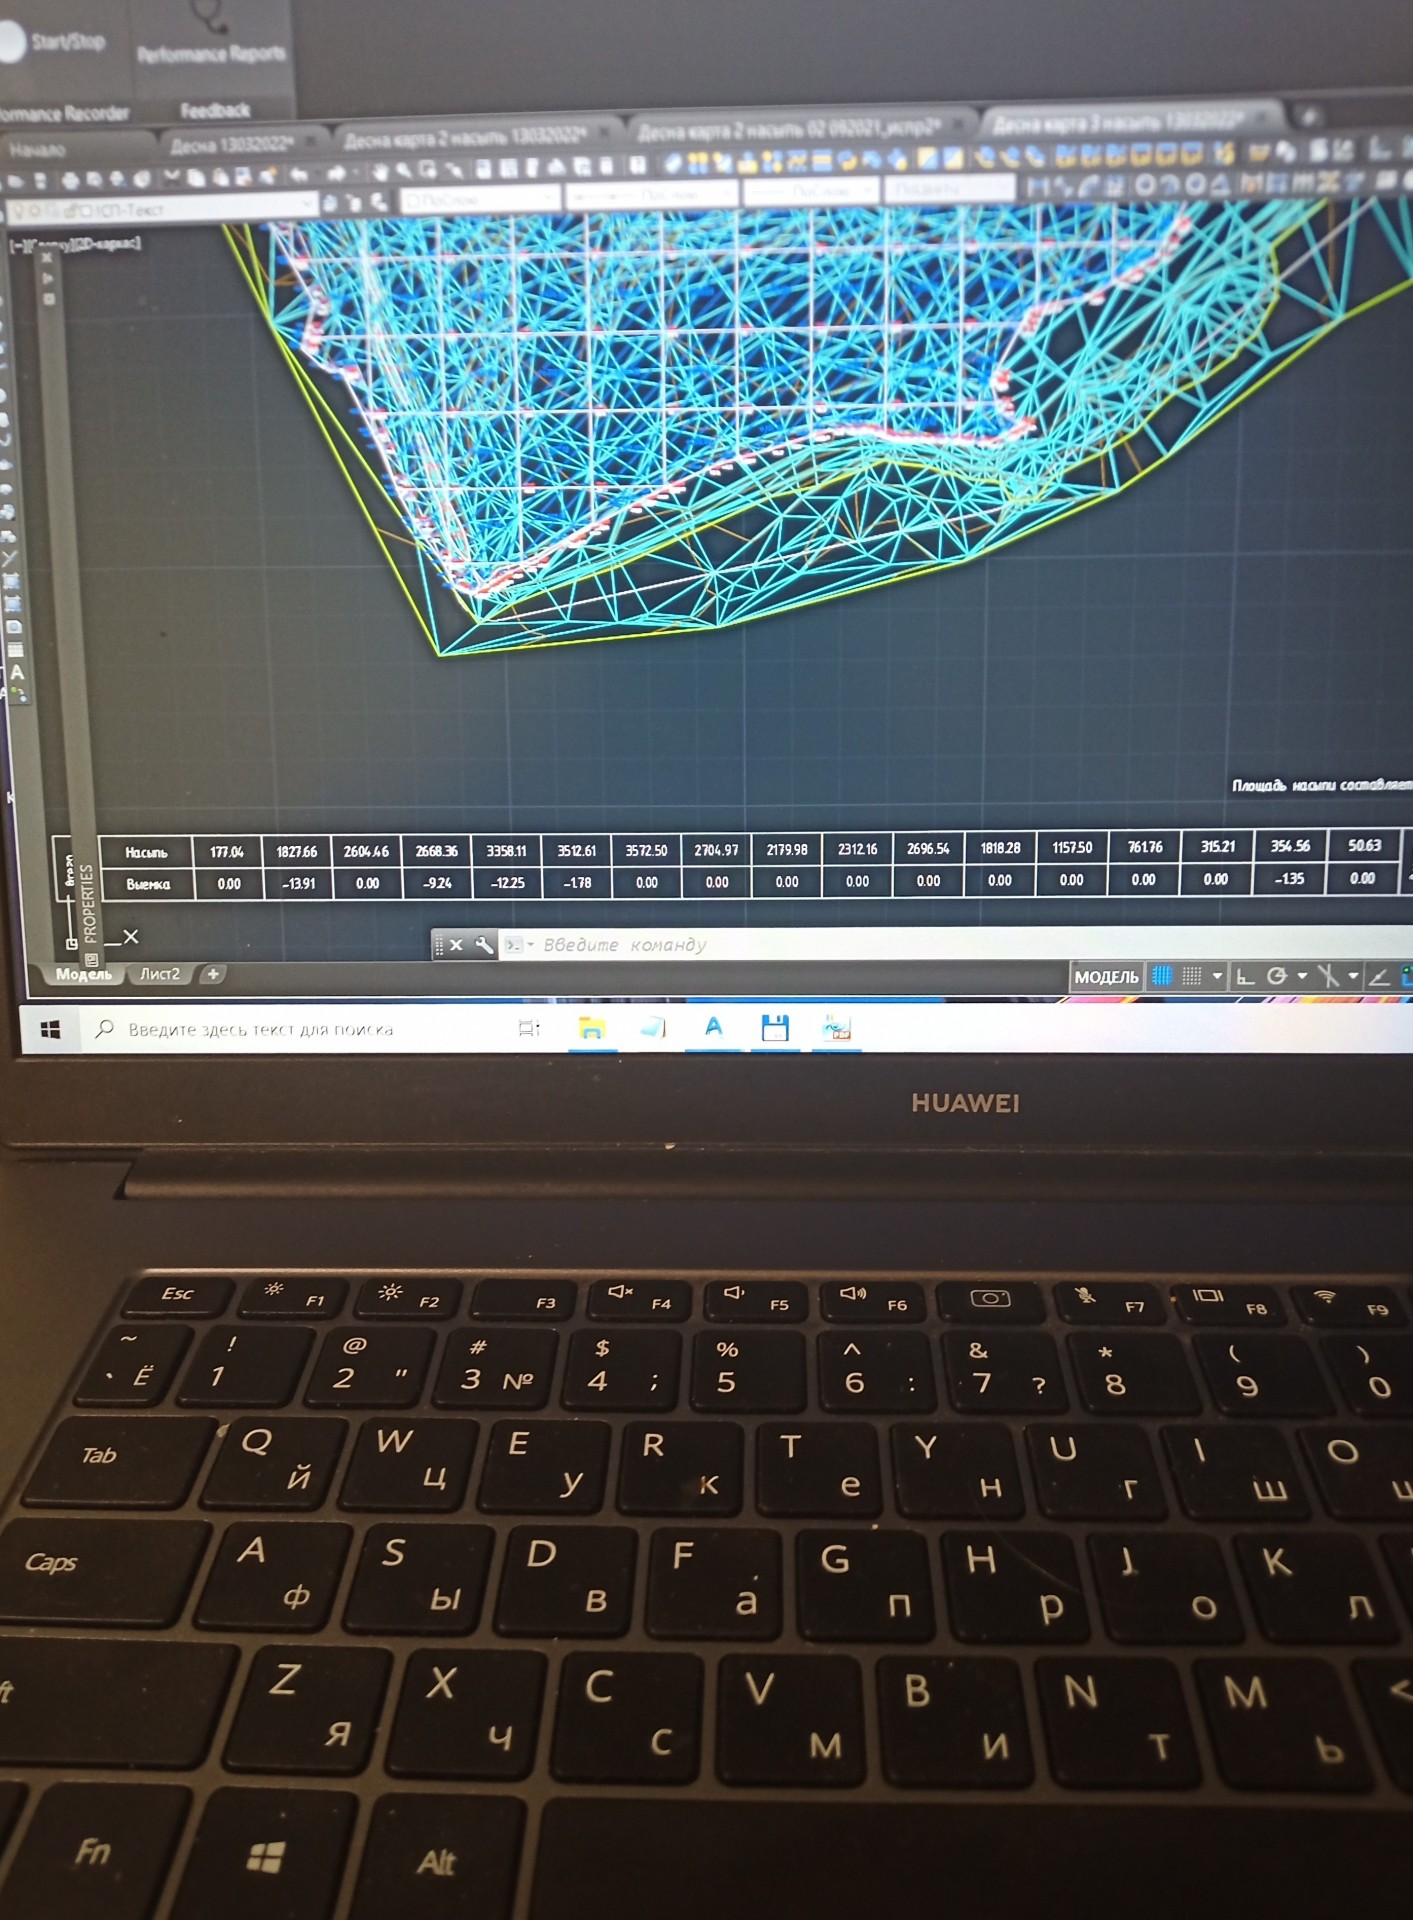This screenshot has width=1413, height=1920.
Task: Click the wrench icon on the command line
Action: coord(484,945)
